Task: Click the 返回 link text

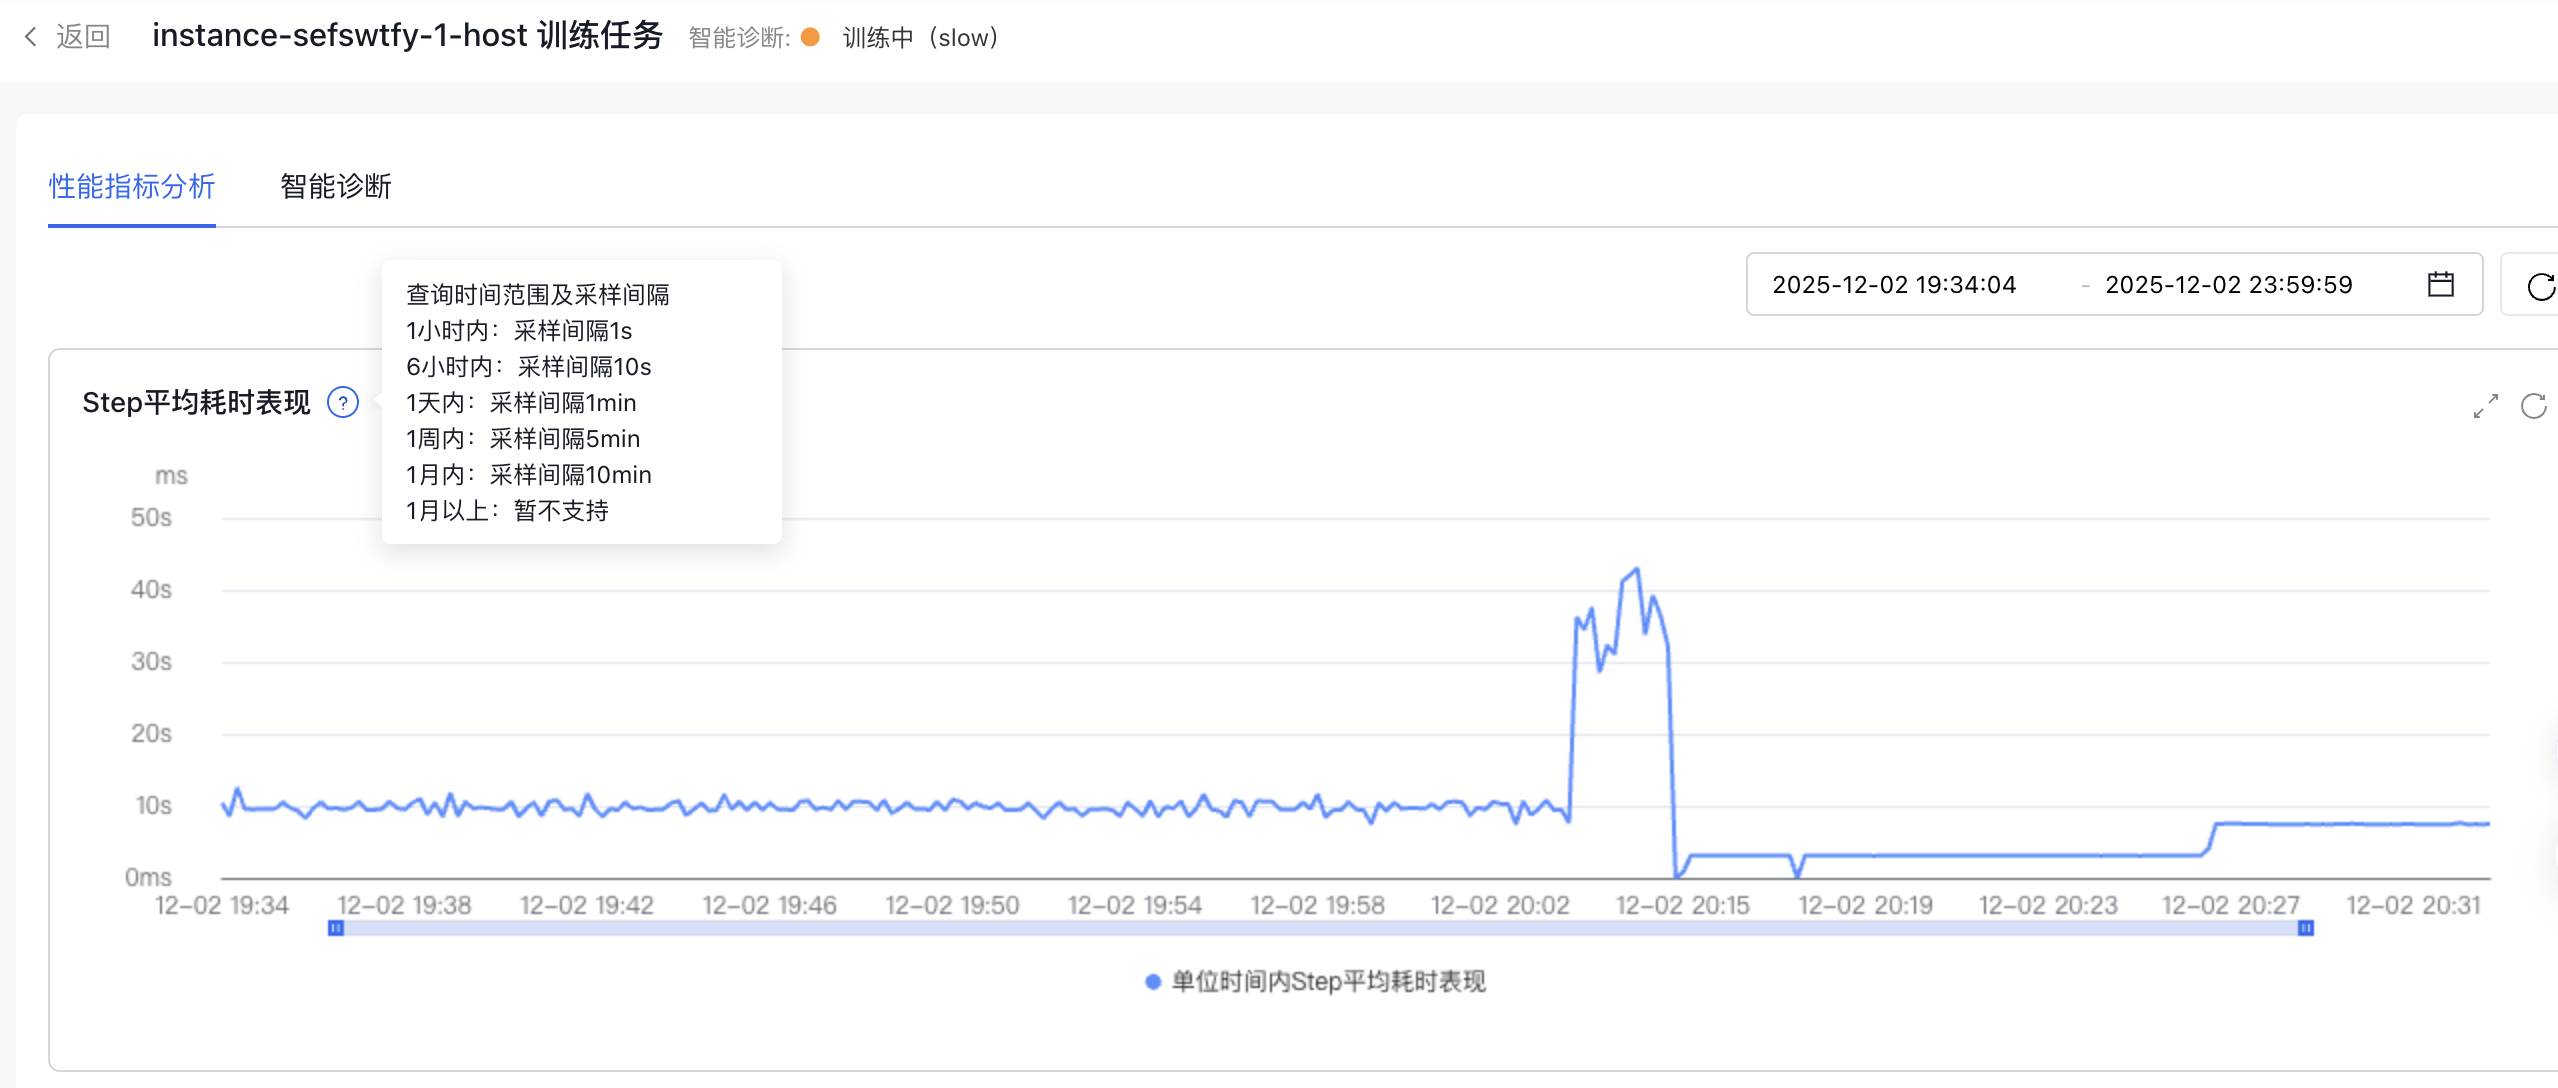Action: coord(83,37)
